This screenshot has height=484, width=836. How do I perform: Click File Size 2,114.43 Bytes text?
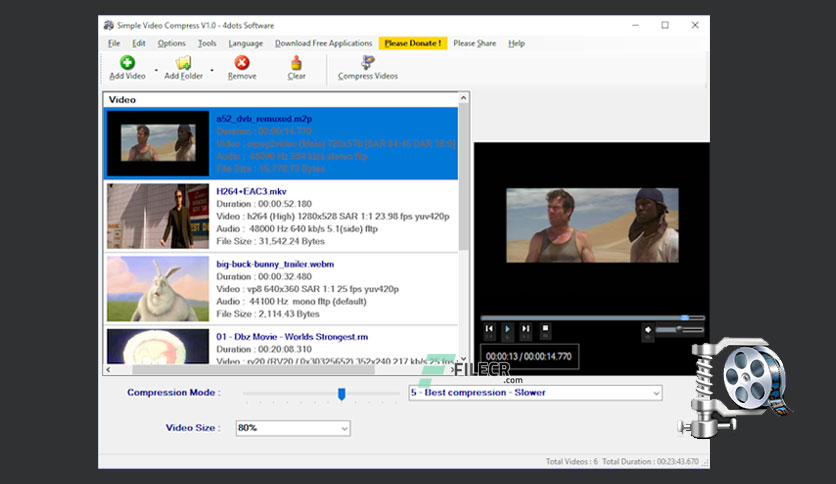pos(268,314)
